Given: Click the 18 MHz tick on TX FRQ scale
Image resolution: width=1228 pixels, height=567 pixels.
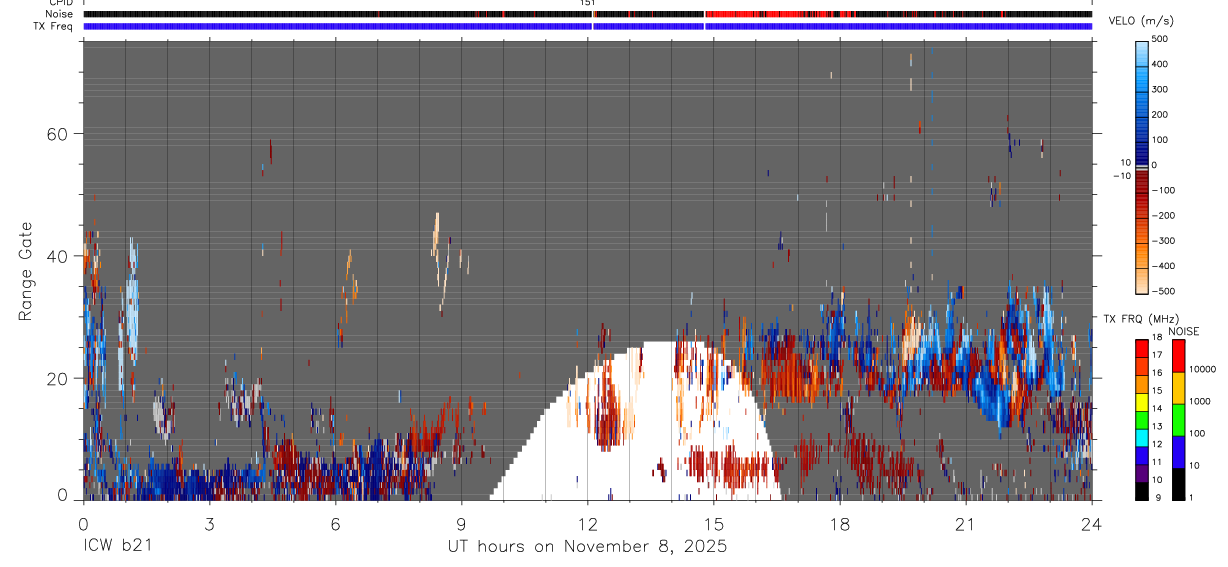Looking at the screenshot, I should [x=1156, y=338].
